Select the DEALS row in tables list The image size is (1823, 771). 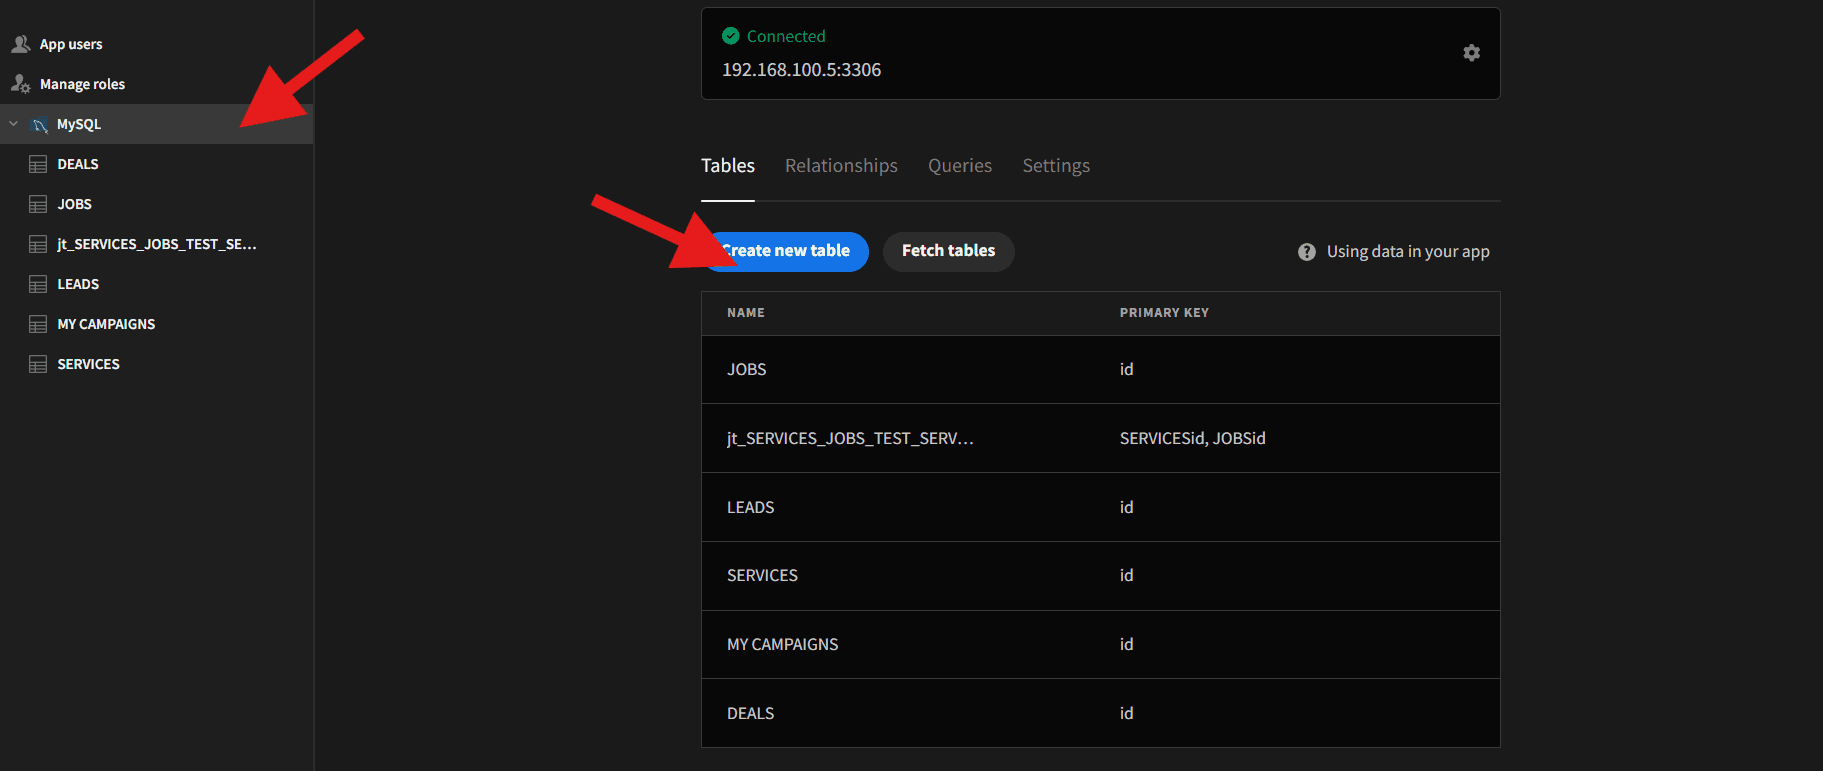click(x=1100, y=713)
